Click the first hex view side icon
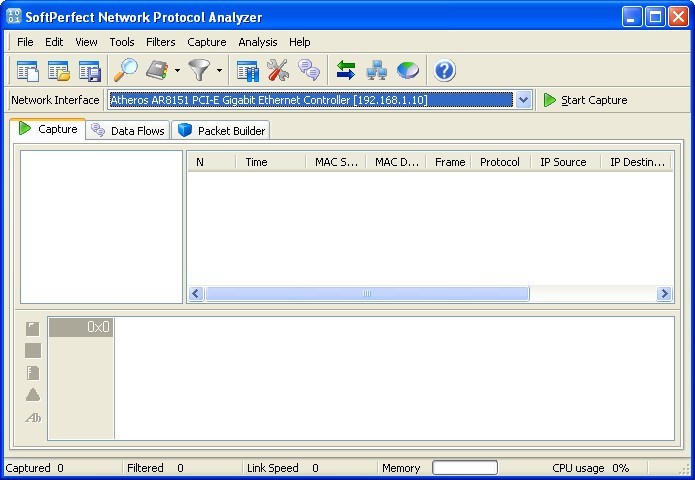The width and height of the screenshot is (695, 480). coord(32,329)
